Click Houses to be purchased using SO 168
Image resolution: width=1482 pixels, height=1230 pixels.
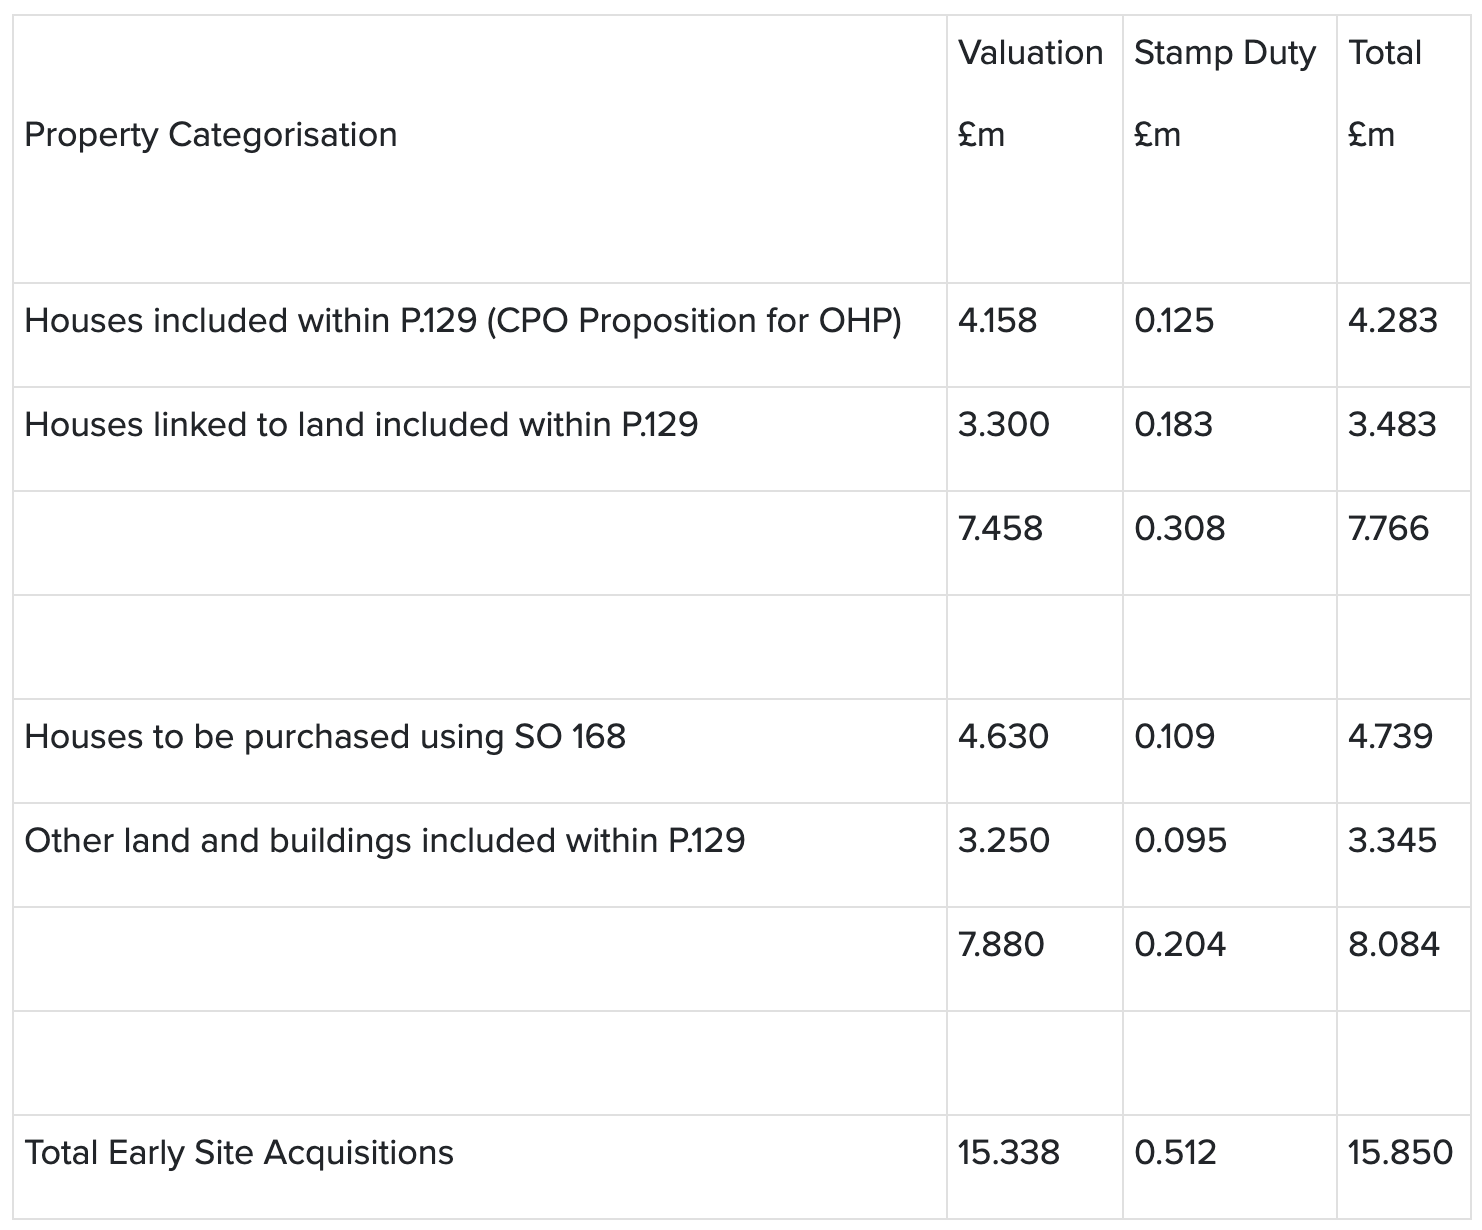click(325, 737)
